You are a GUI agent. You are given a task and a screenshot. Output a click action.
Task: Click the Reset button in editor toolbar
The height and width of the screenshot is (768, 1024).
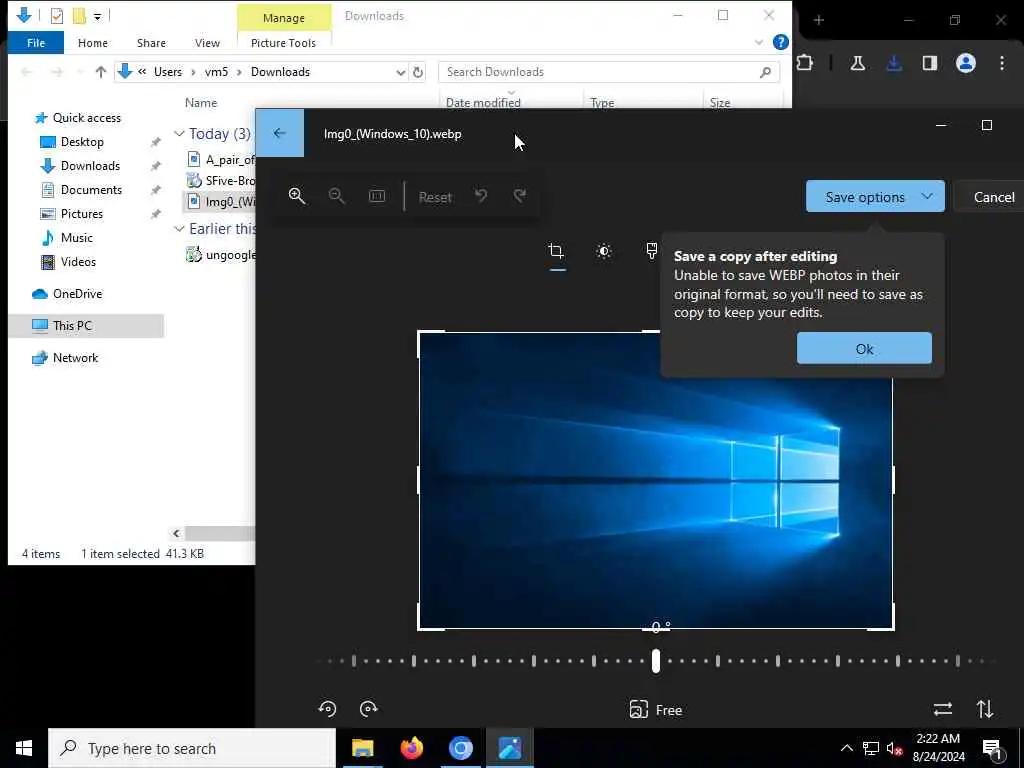[x=435, y=197]
